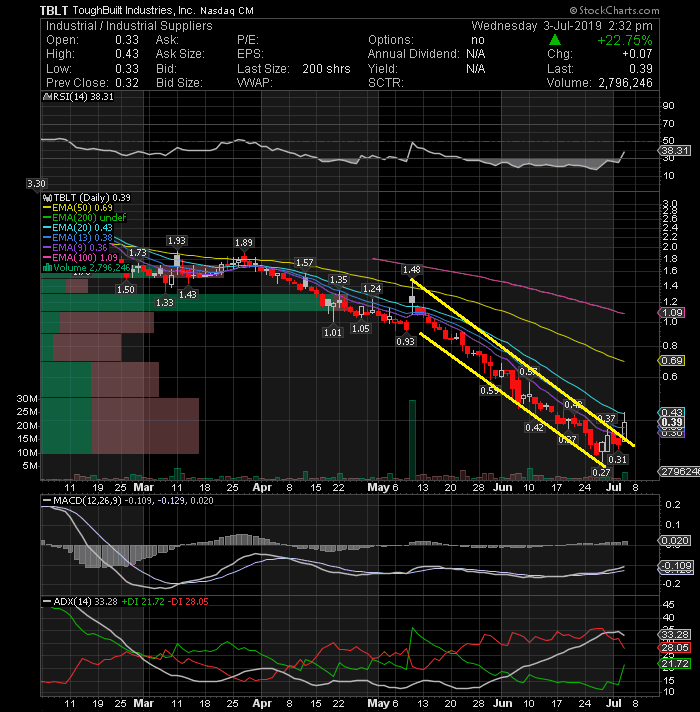
Task: Click the 38.31 RSI axis tag
Action: coord(675,150)
